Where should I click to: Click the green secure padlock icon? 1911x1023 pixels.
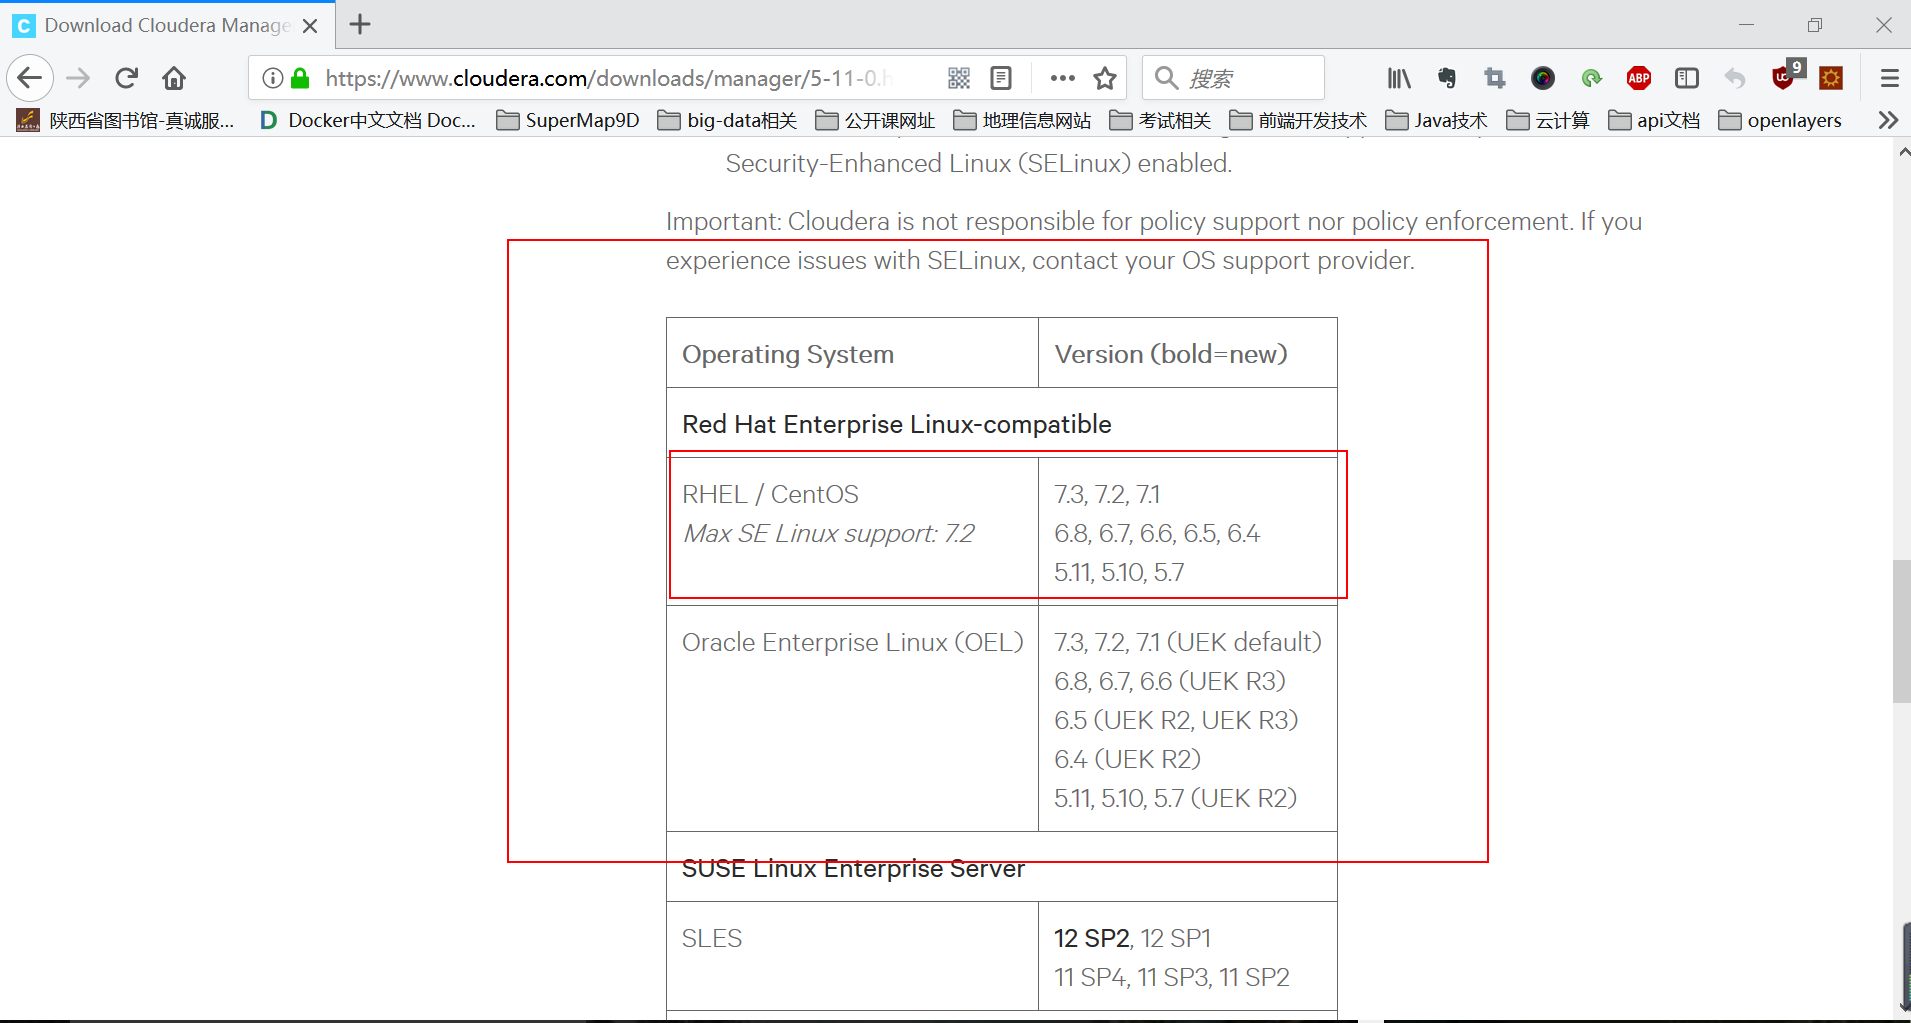(x=300, y=78)
